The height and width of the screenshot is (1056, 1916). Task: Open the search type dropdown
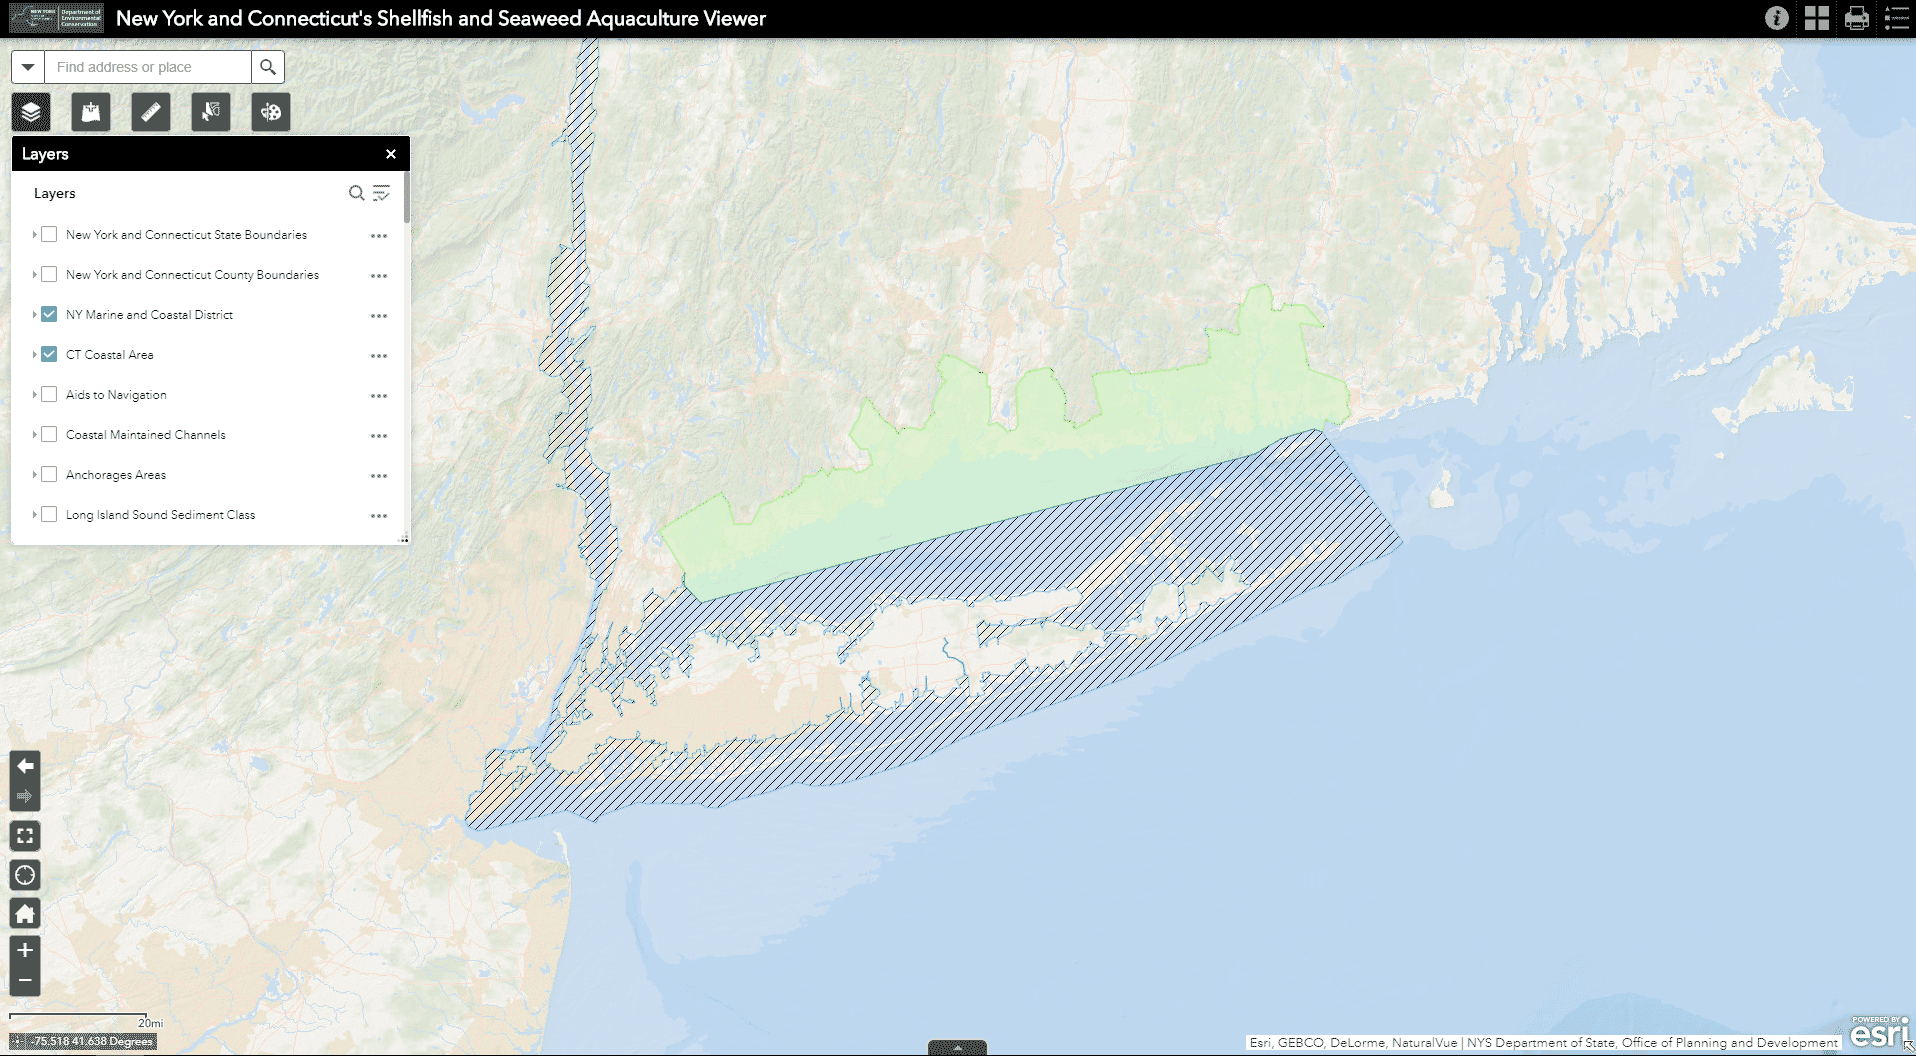coord(28,67)
